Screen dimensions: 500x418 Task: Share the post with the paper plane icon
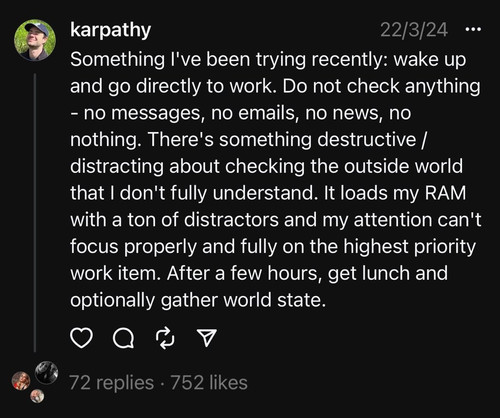pos(207,338)
